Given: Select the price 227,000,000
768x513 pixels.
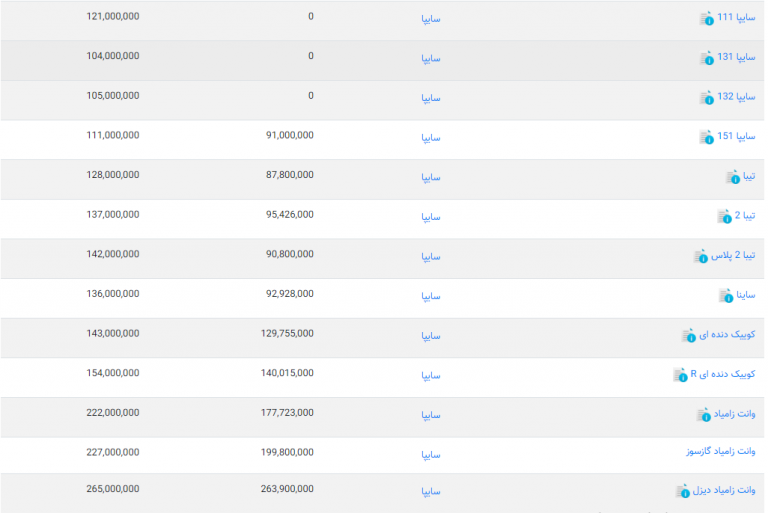Looking at the screenshot, I should point(113,453).
